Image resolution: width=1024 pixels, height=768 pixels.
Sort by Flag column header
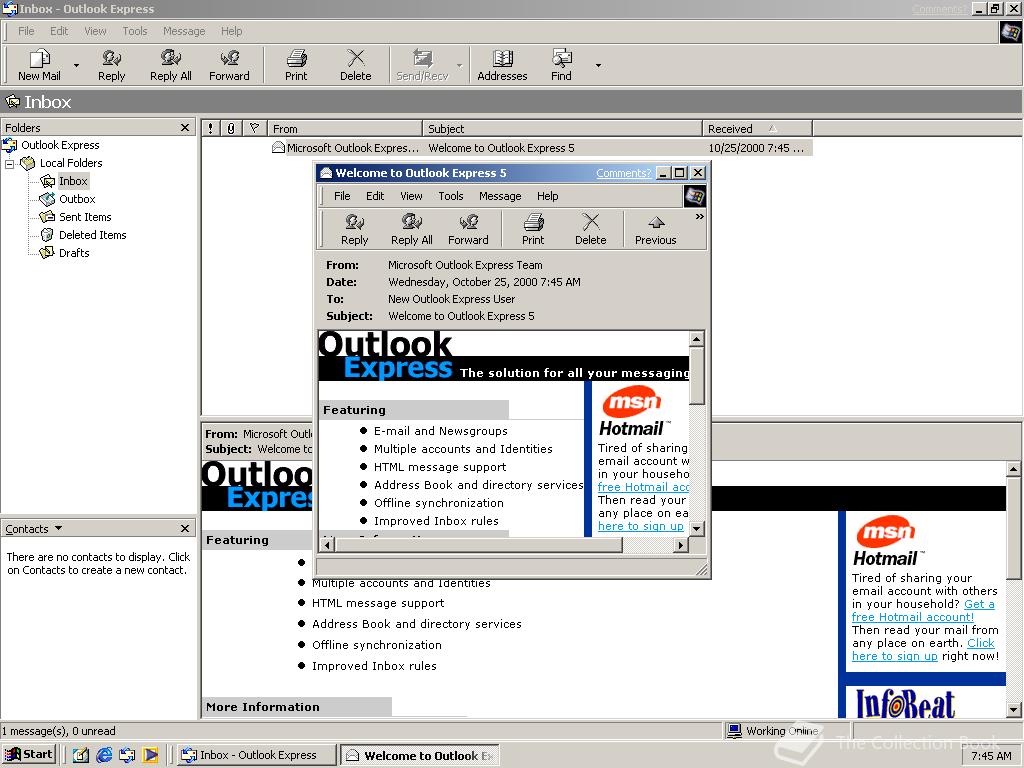[x=254, y=129]
